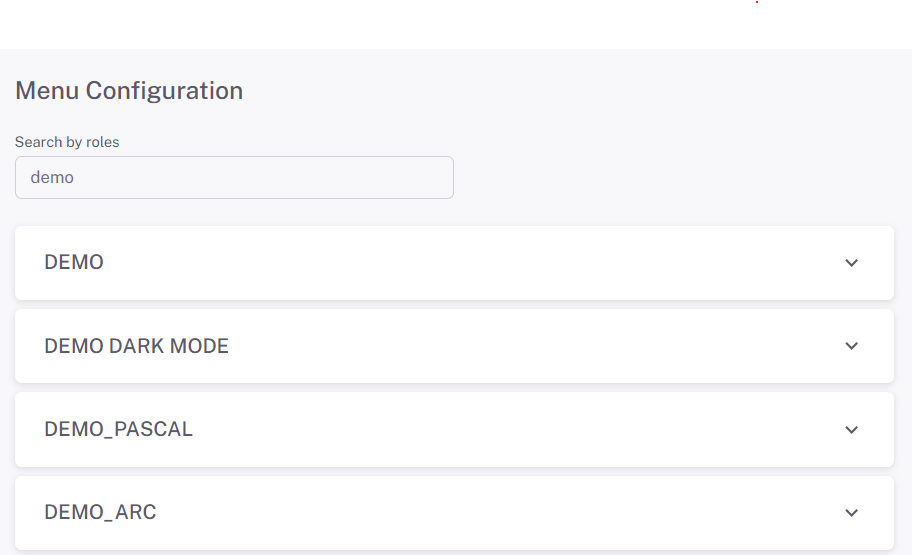Select the DEMO DARK MODE title text

[136, 346]
